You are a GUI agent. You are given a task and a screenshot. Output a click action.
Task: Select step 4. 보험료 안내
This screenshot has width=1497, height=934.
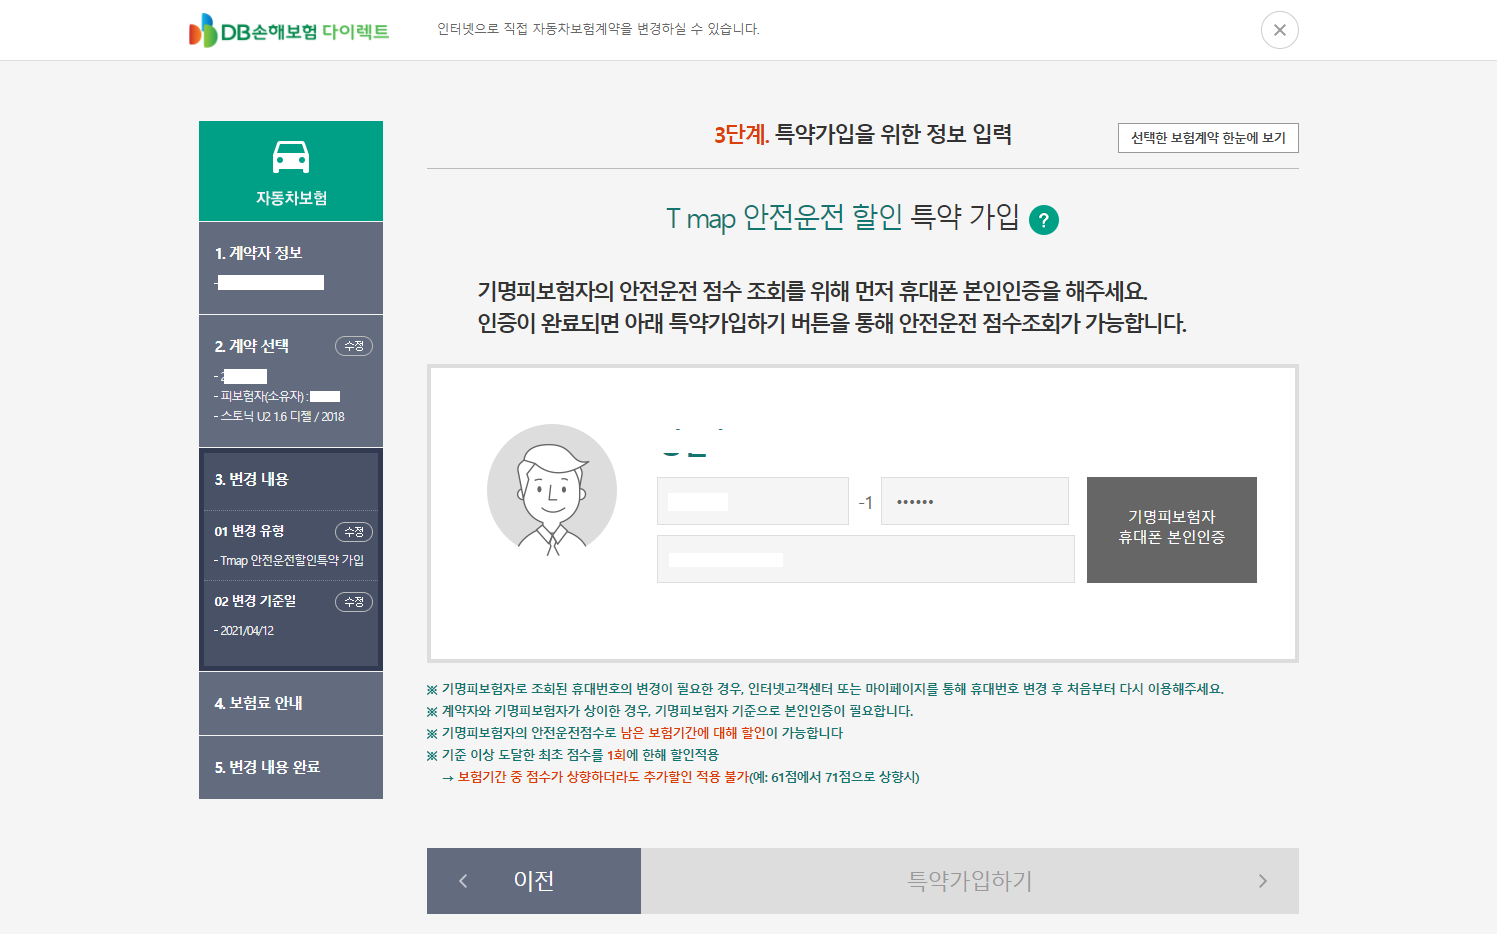pos(291,703)
